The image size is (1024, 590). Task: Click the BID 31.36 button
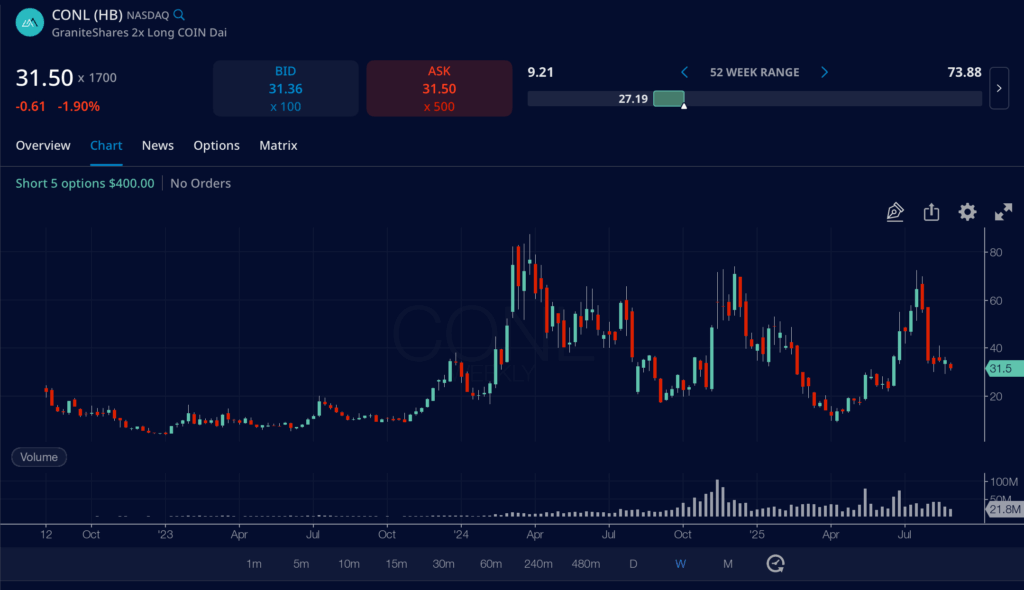click(x=285, y=88)
